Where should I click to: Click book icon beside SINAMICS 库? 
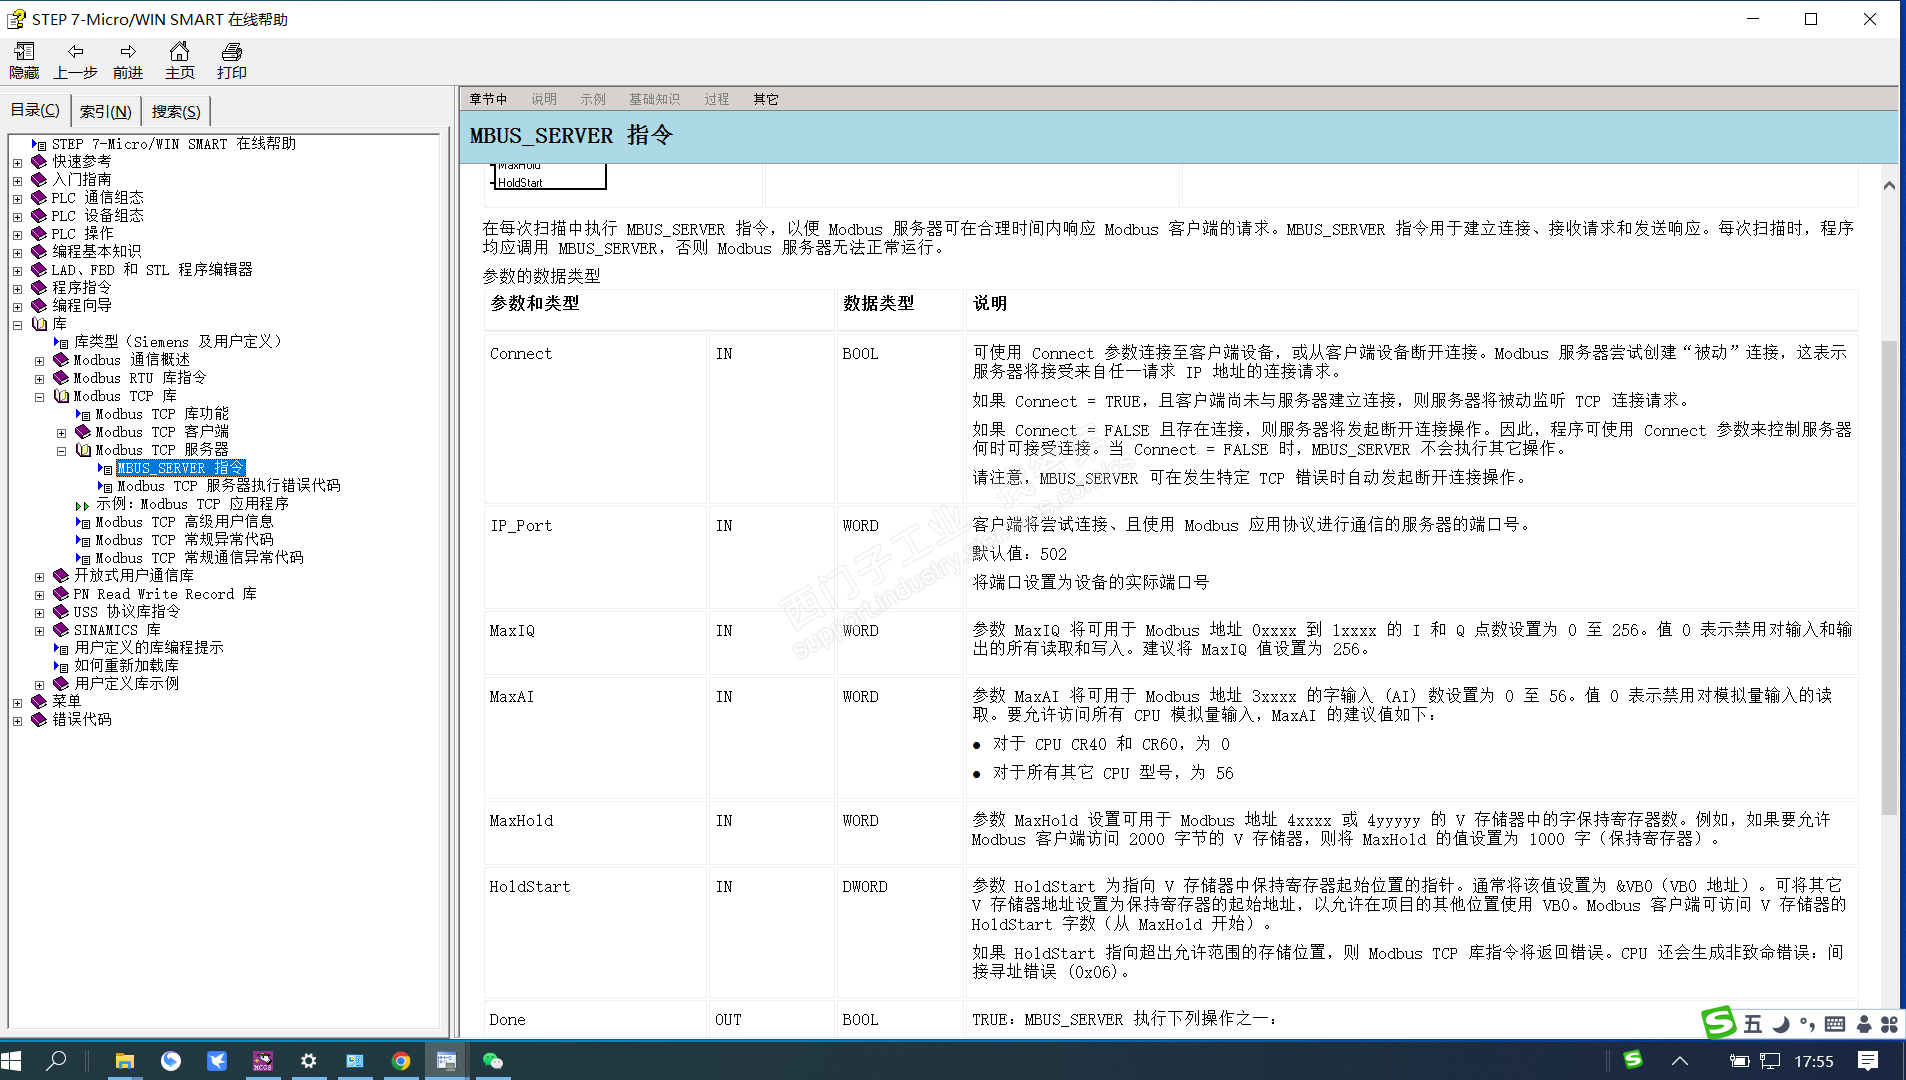[61, 630]
